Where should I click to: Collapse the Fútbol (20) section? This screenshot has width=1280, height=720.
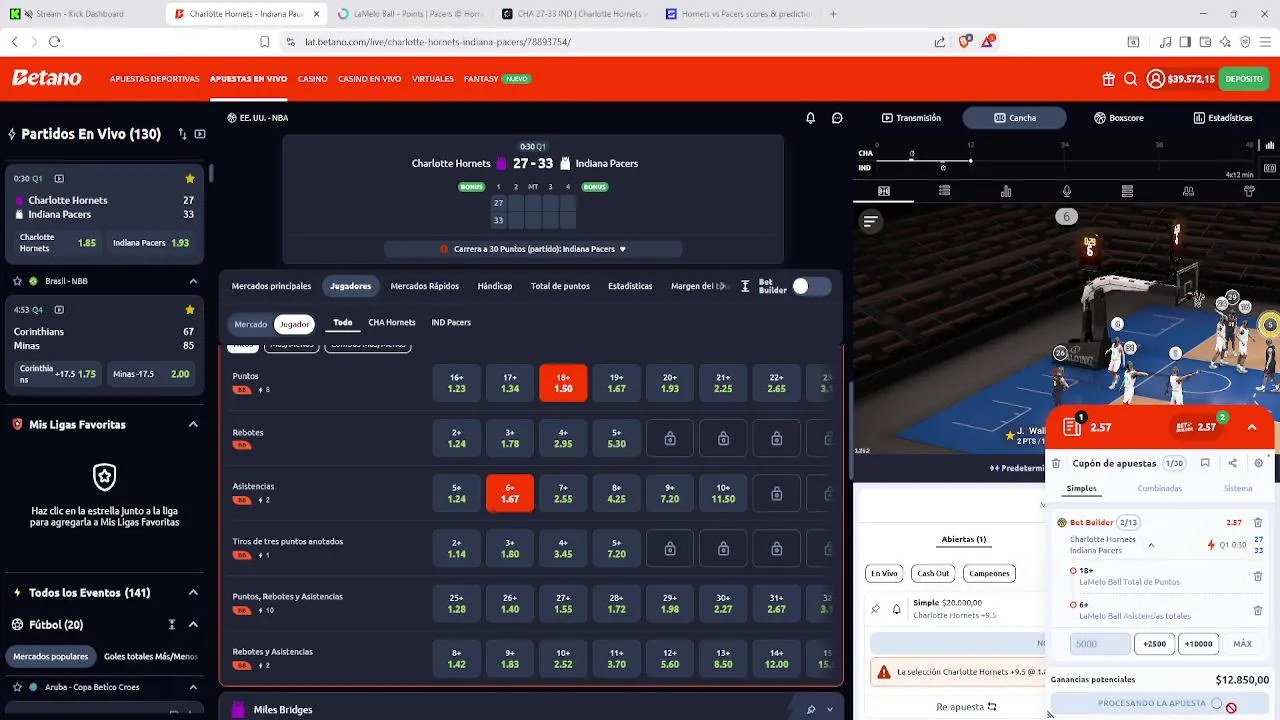click(x=193, y=624)
